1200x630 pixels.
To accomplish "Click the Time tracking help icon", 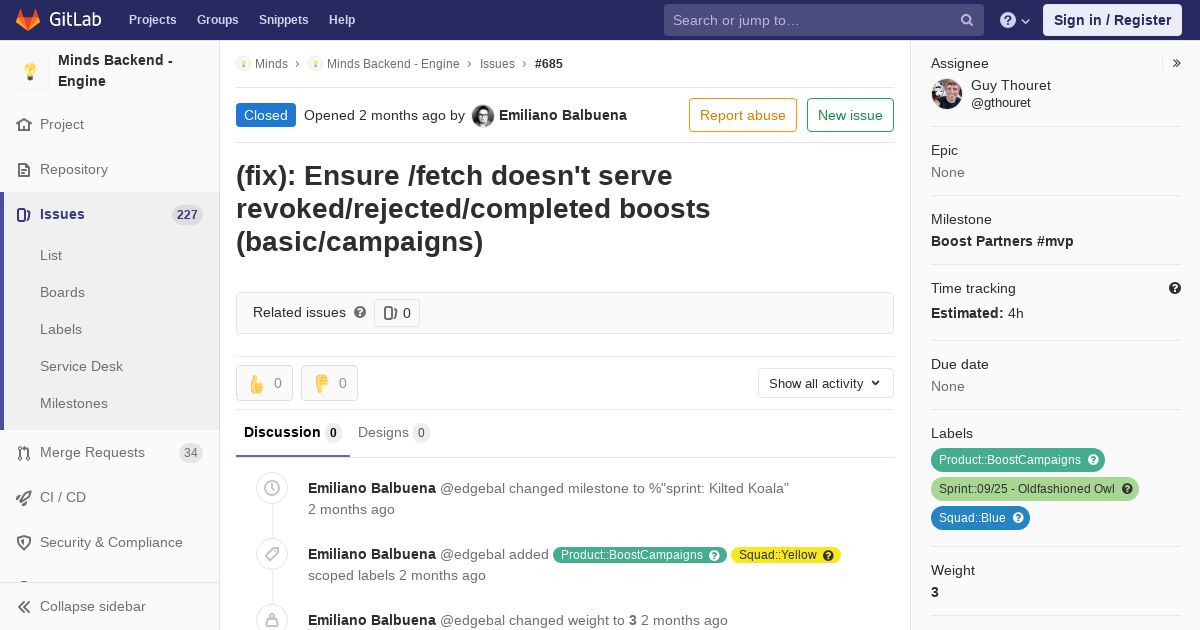I will (x=1175, y=288).
